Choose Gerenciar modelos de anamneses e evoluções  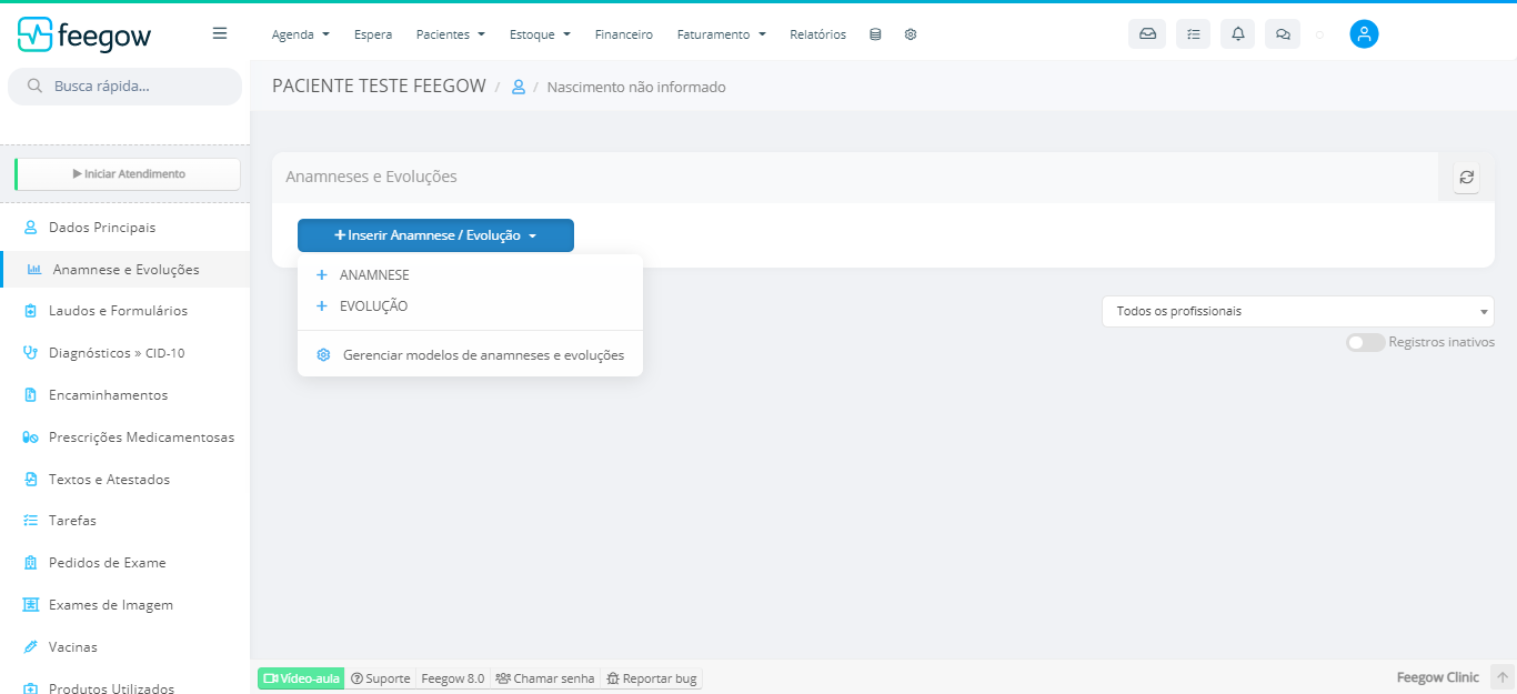(470, 355)
